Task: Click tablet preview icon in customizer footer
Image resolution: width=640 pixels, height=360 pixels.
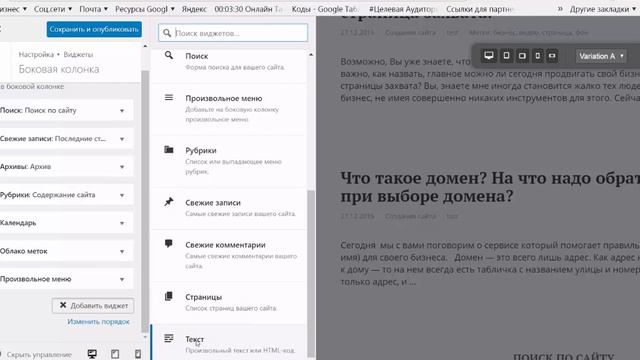Action: click(x=115, y=354)
